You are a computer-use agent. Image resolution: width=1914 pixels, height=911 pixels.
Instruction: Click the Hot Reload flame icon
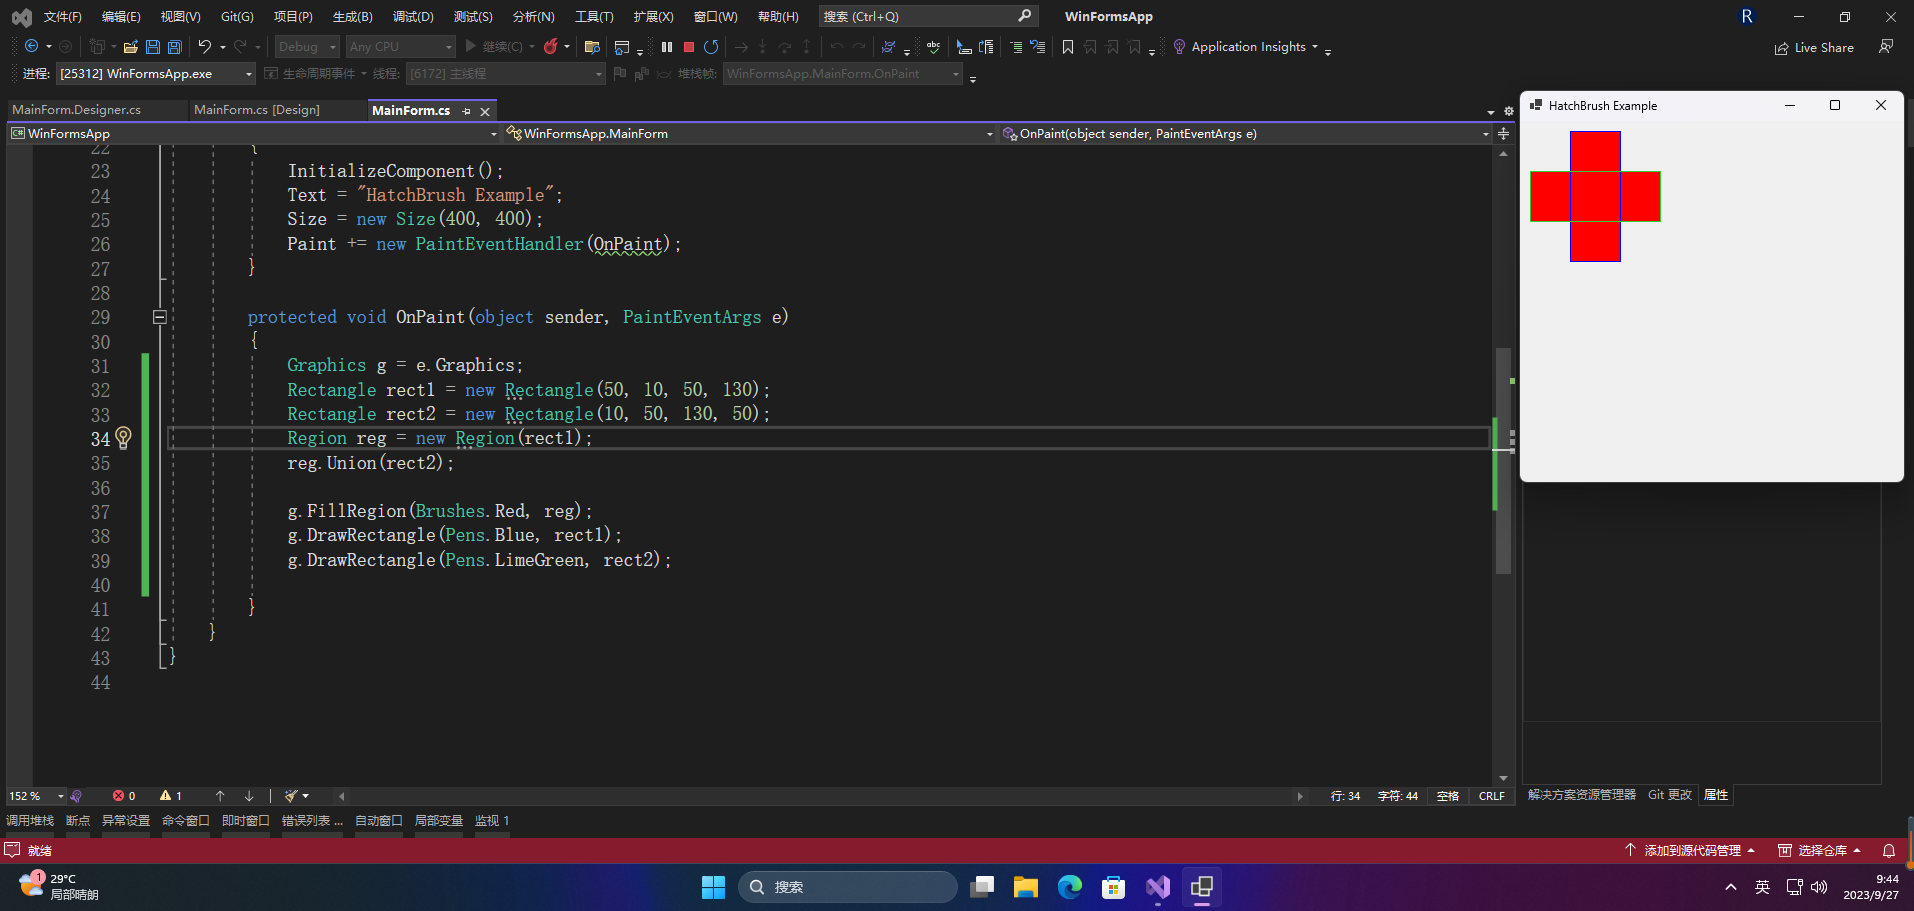tap(550, 46)
